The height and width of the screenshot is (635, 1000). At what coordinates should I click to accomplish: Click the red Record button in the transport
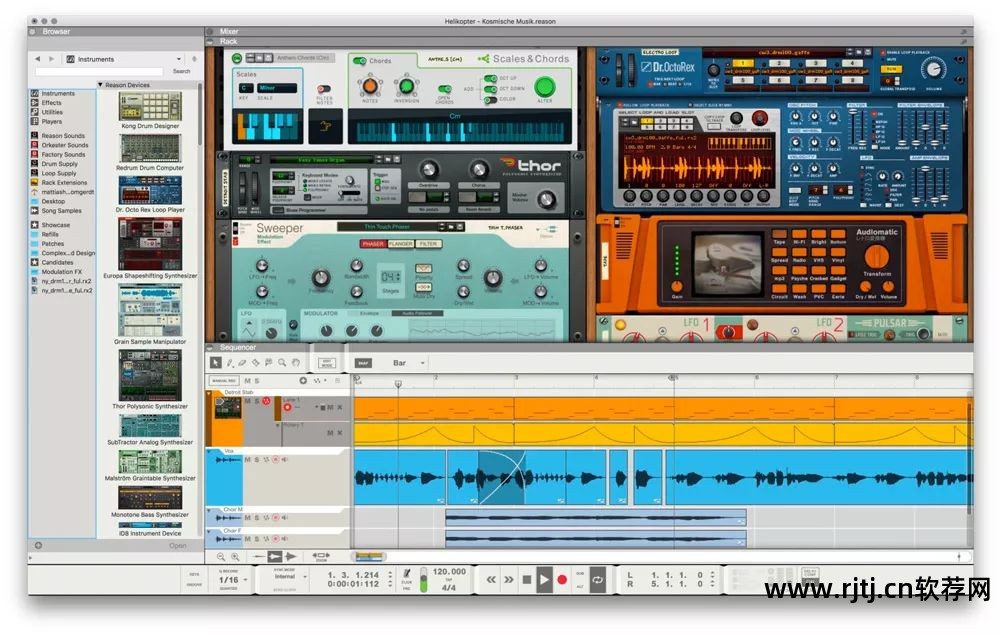pos(562,580)
